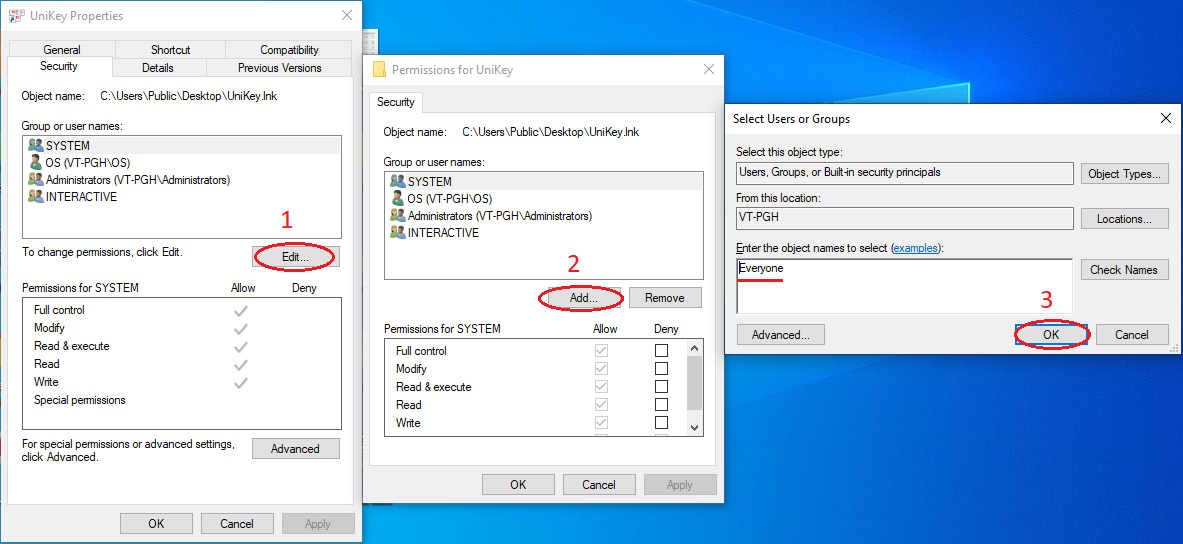Select Administrators group icon in Permissions dialog

[398, 216]
